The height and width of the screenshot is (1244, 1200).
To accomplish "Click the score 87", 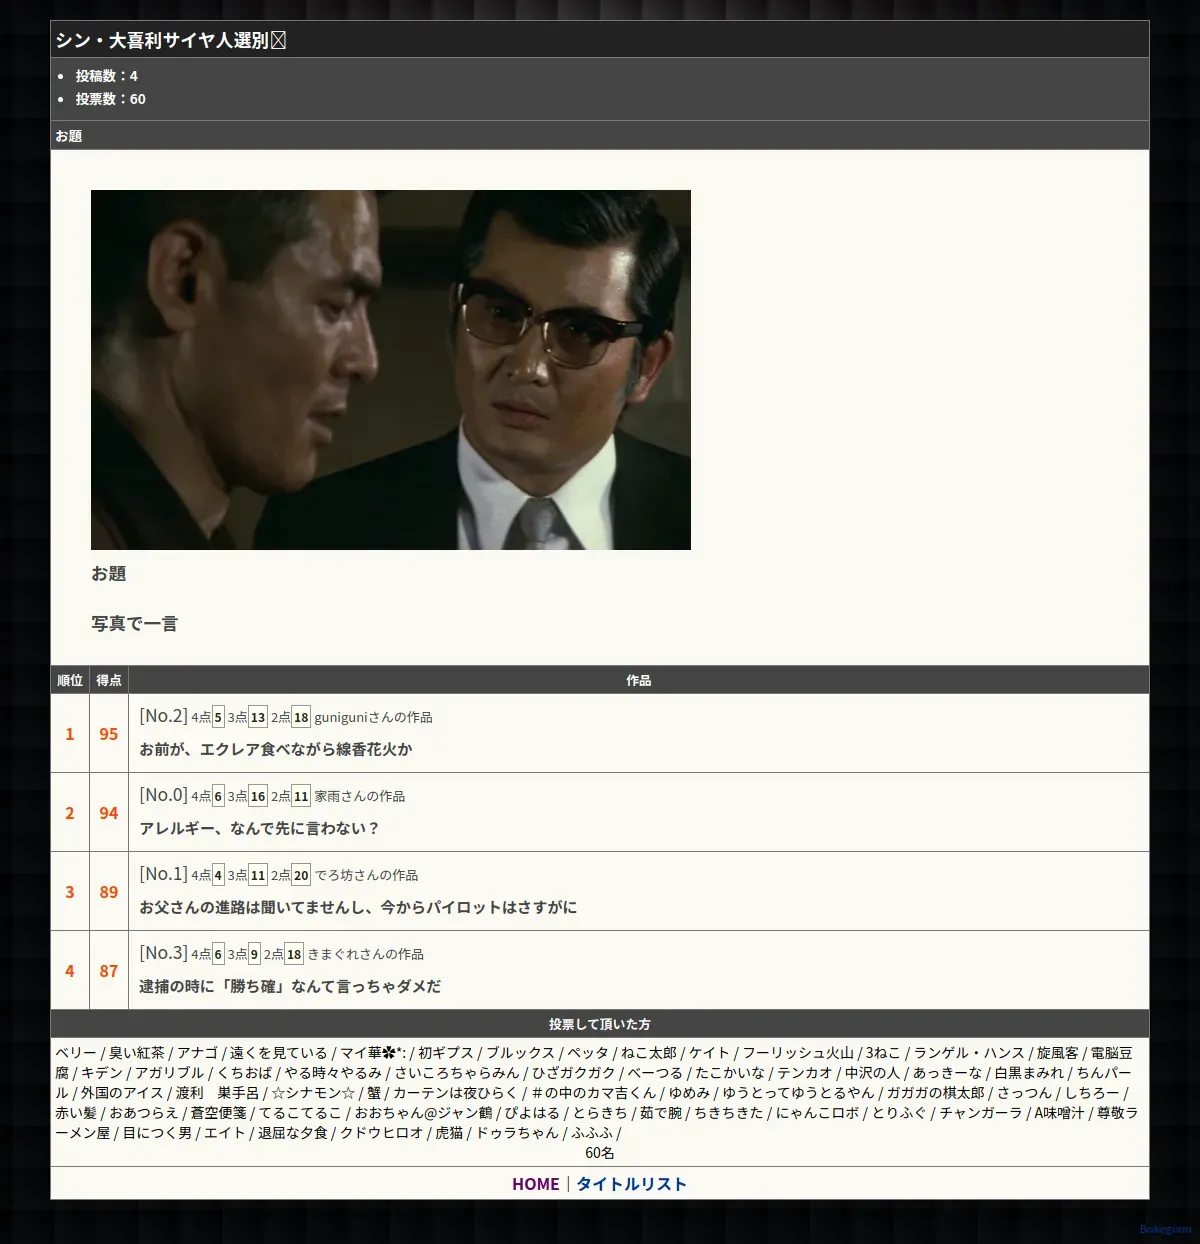I will click(x=109, y=971).
